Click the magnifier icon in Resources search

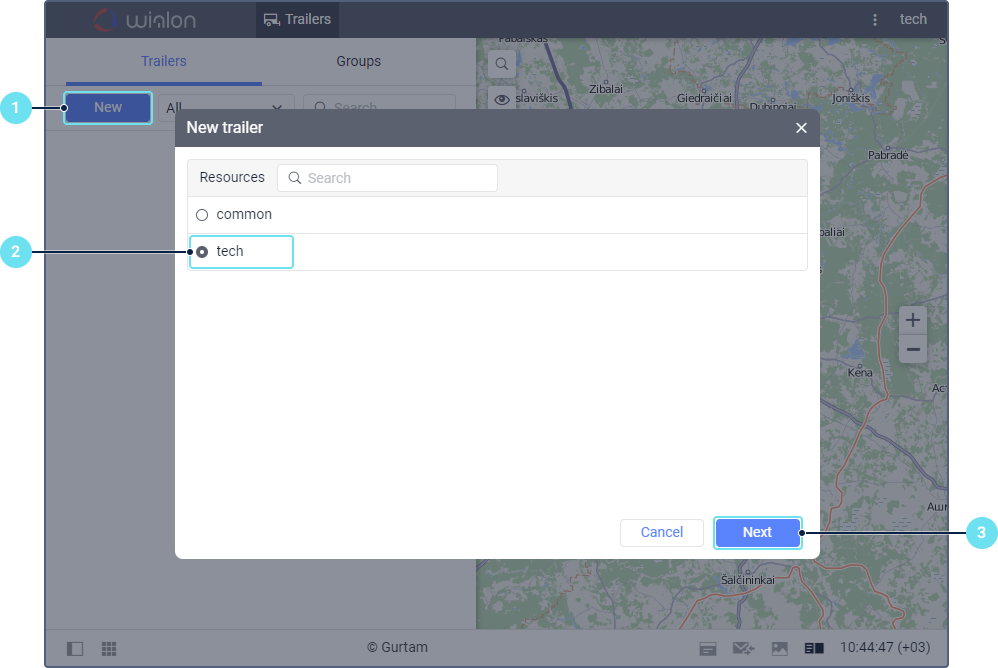coord(295,178)
